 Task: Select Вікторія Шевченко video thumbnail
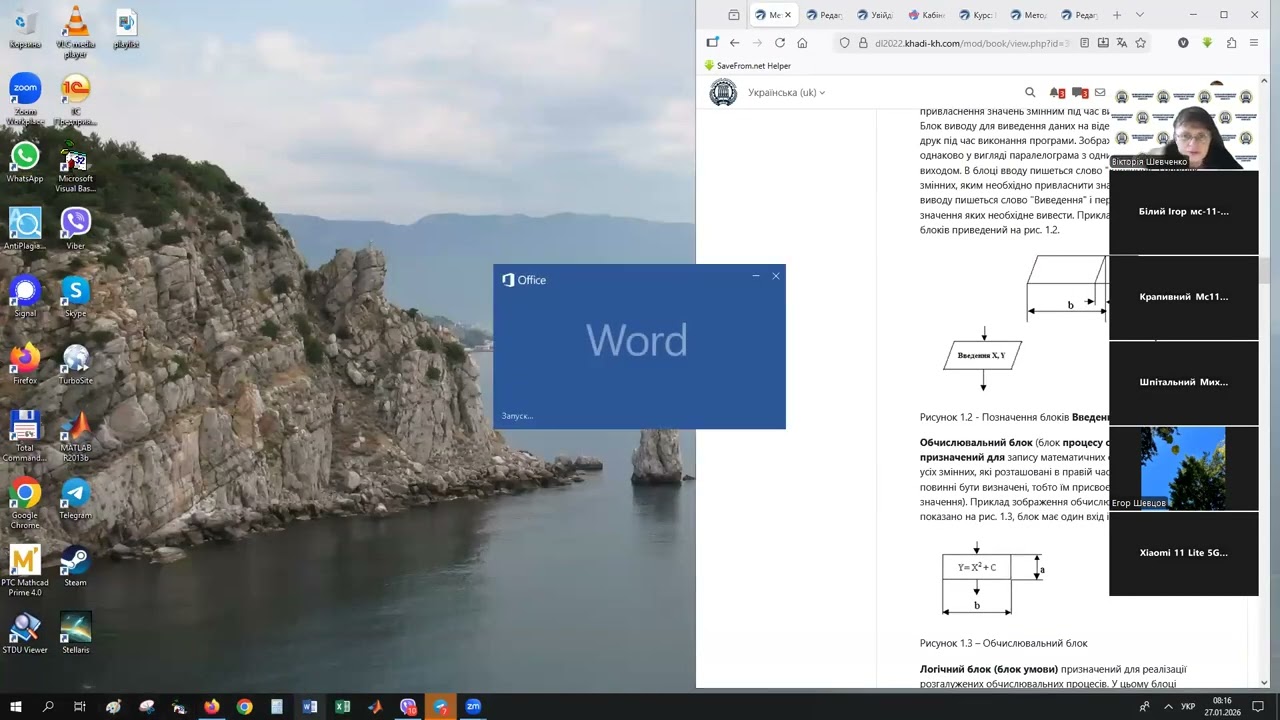pyautogui.click(x=1184, y=125)
